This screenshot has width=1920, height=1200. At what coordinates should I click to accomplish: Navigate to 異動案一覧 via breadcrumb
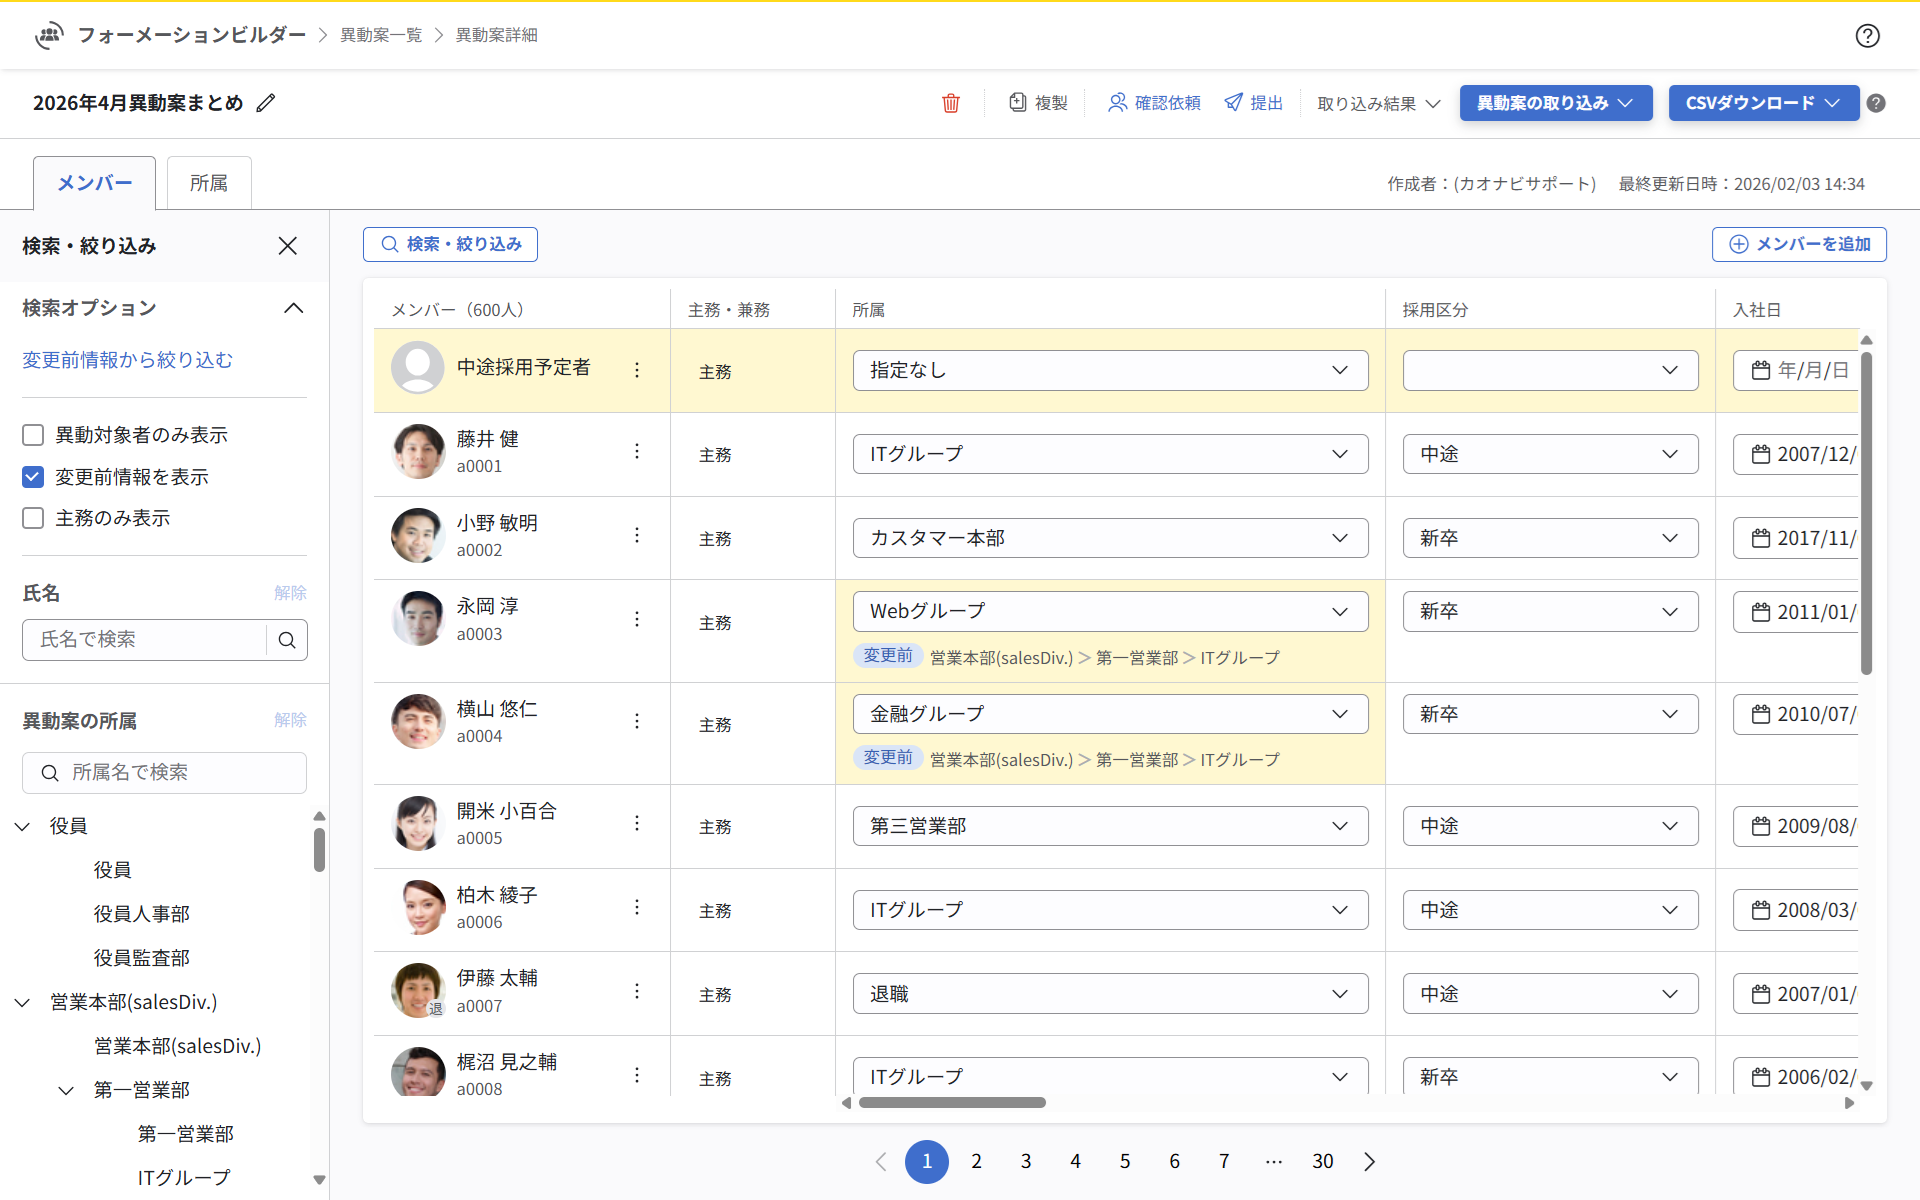(381, 34)
